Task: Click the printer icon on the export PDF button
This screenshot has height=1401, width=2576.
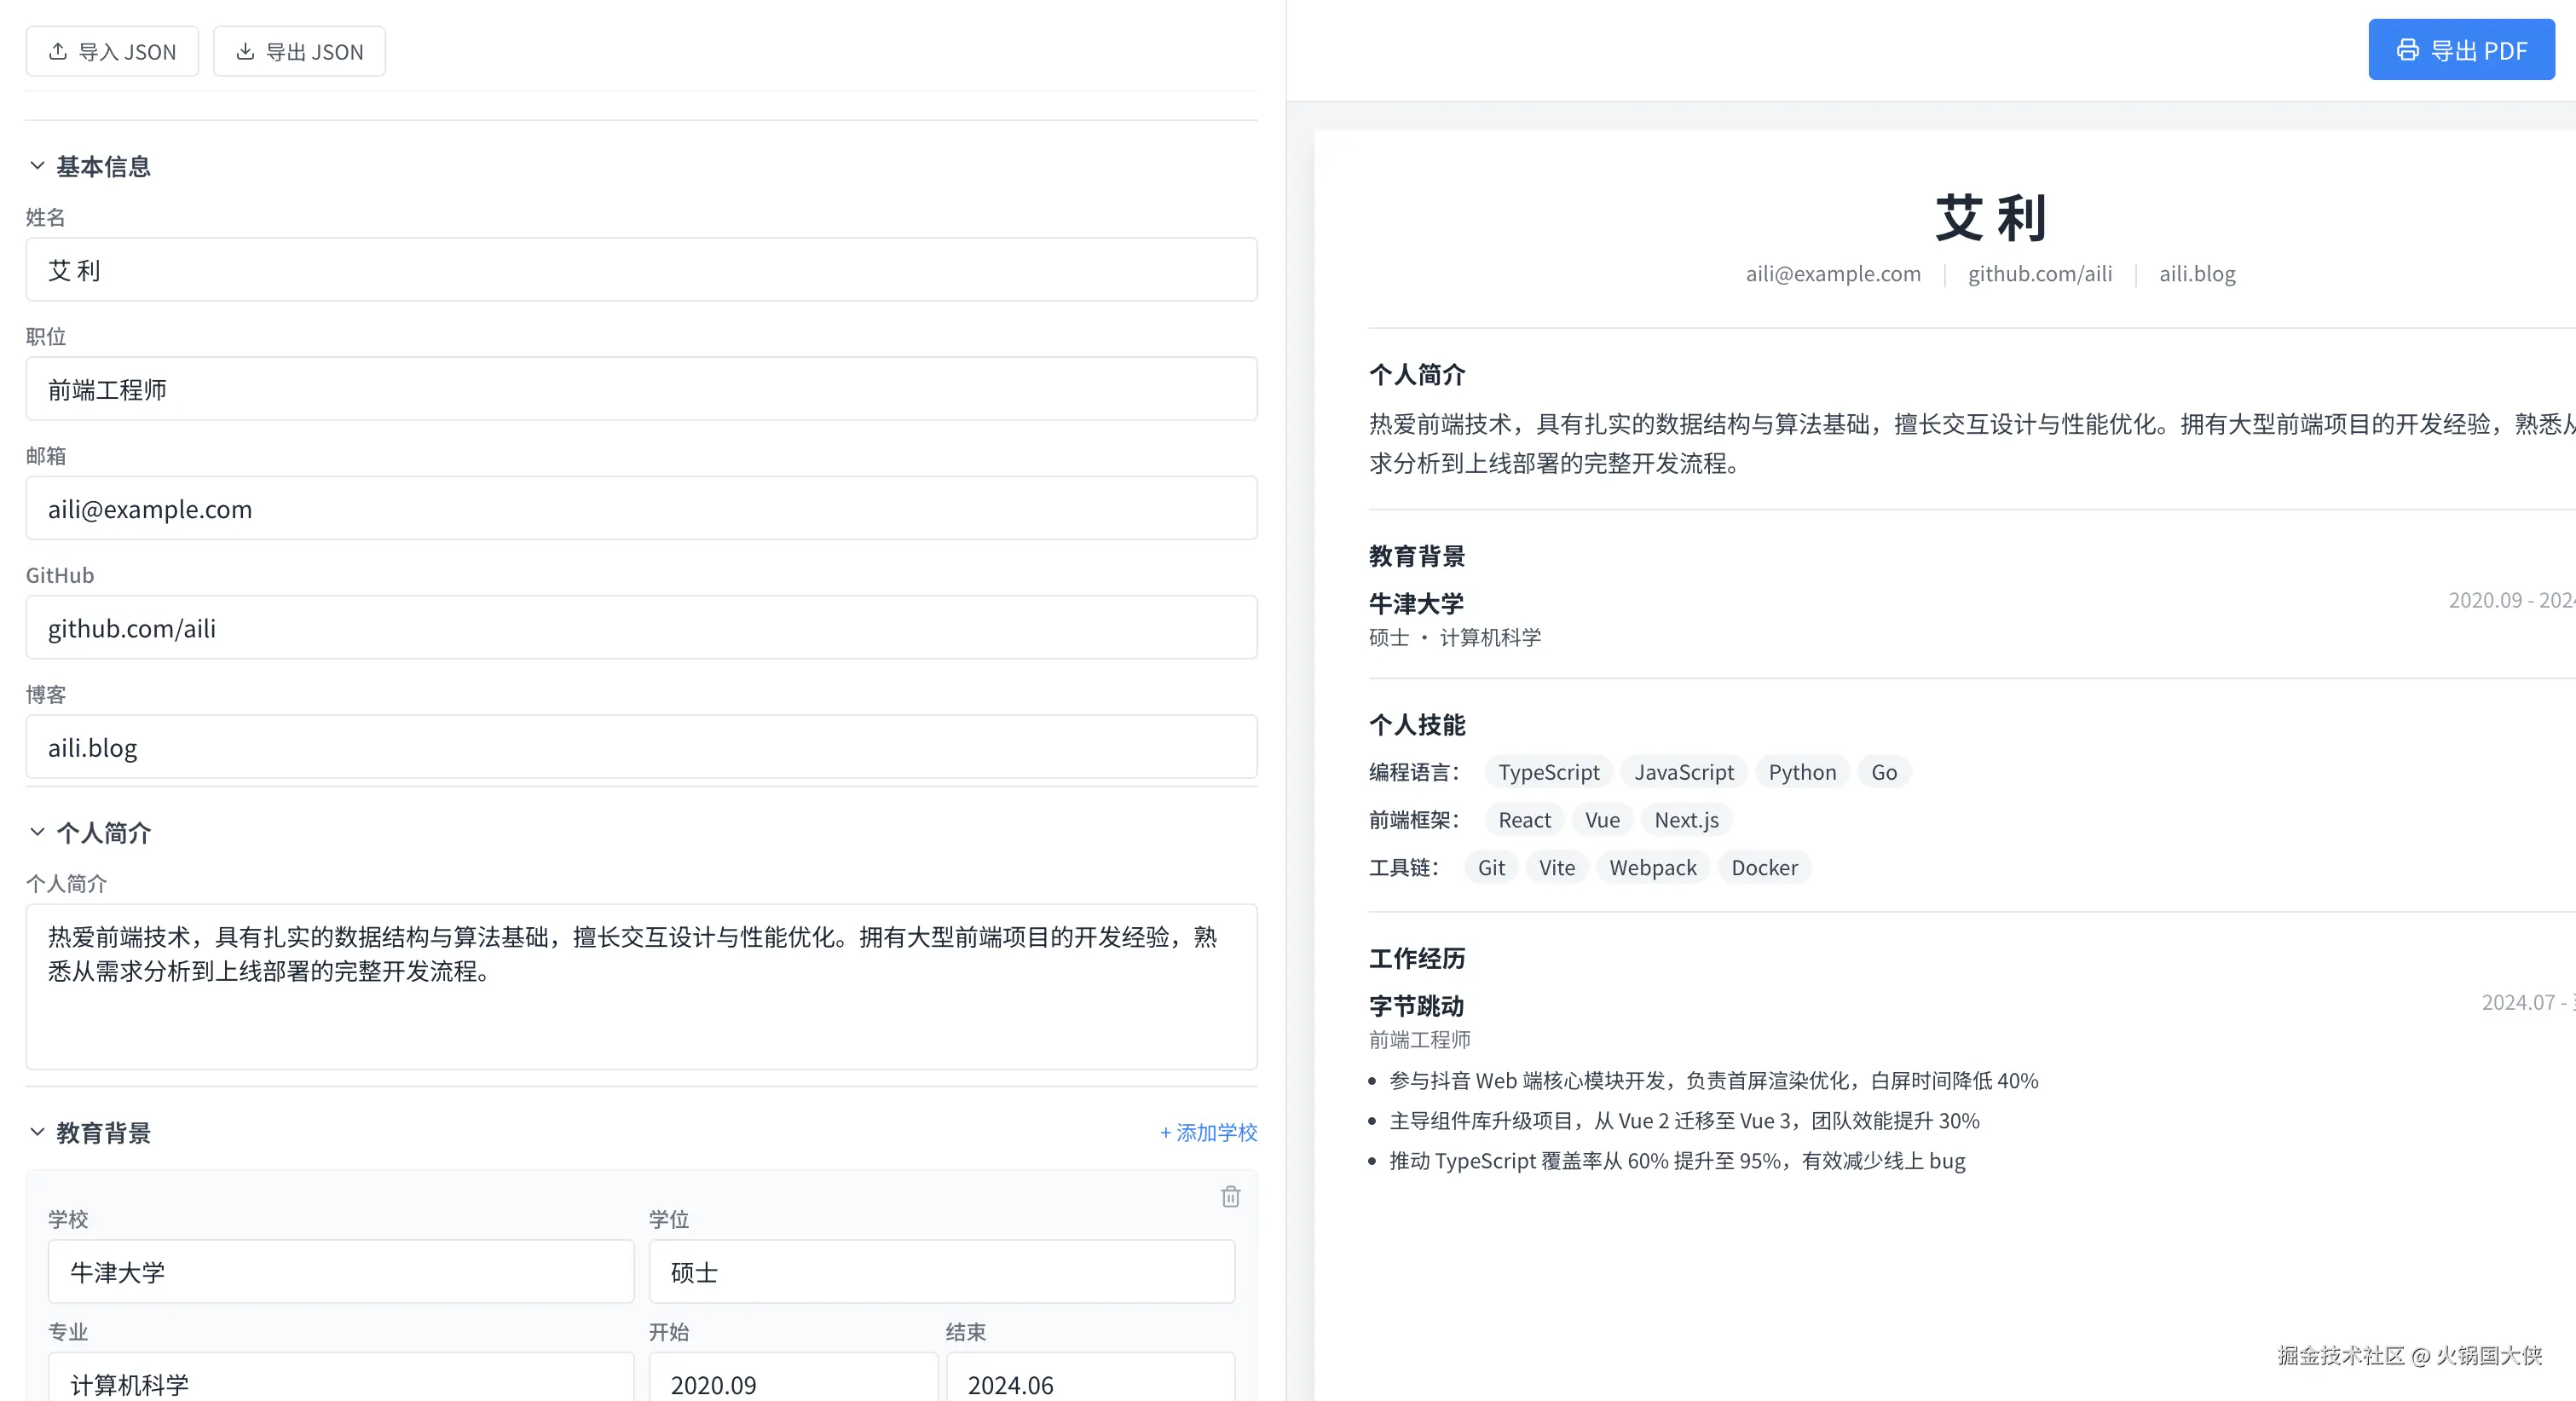Action: coord(2407,50)
